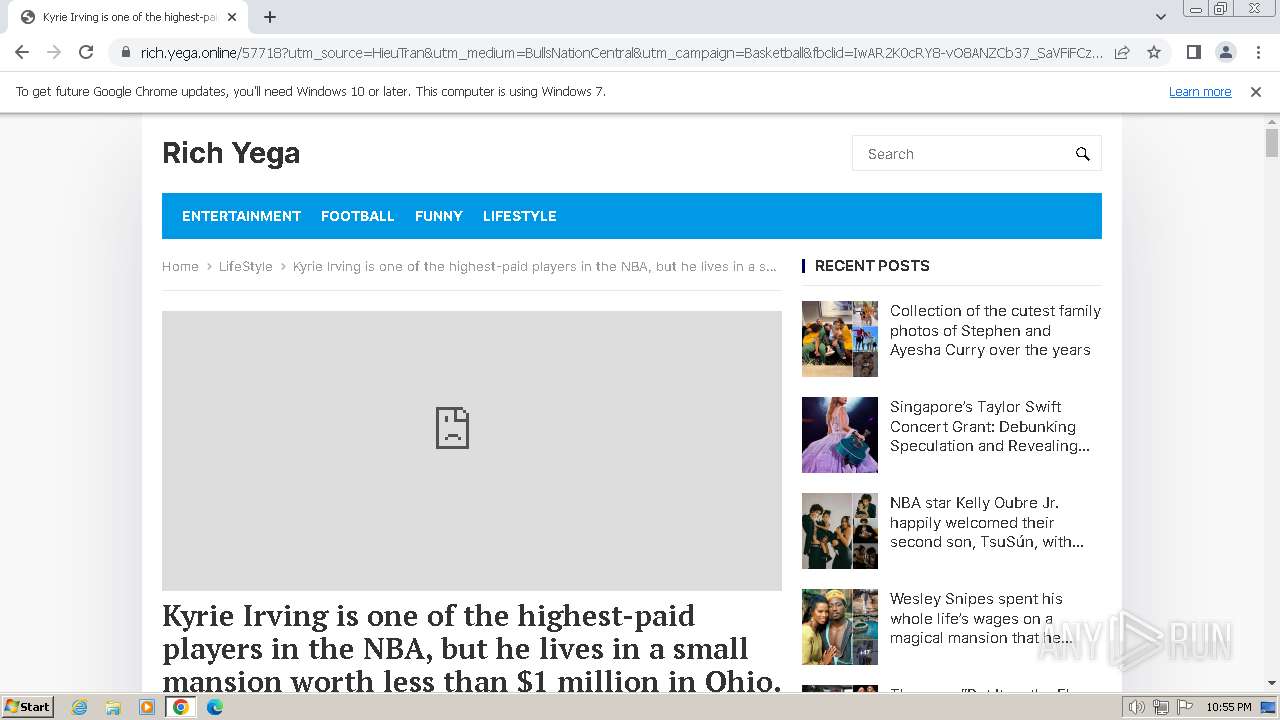Expand the tab search dropdown

(x=1160, y=17)
